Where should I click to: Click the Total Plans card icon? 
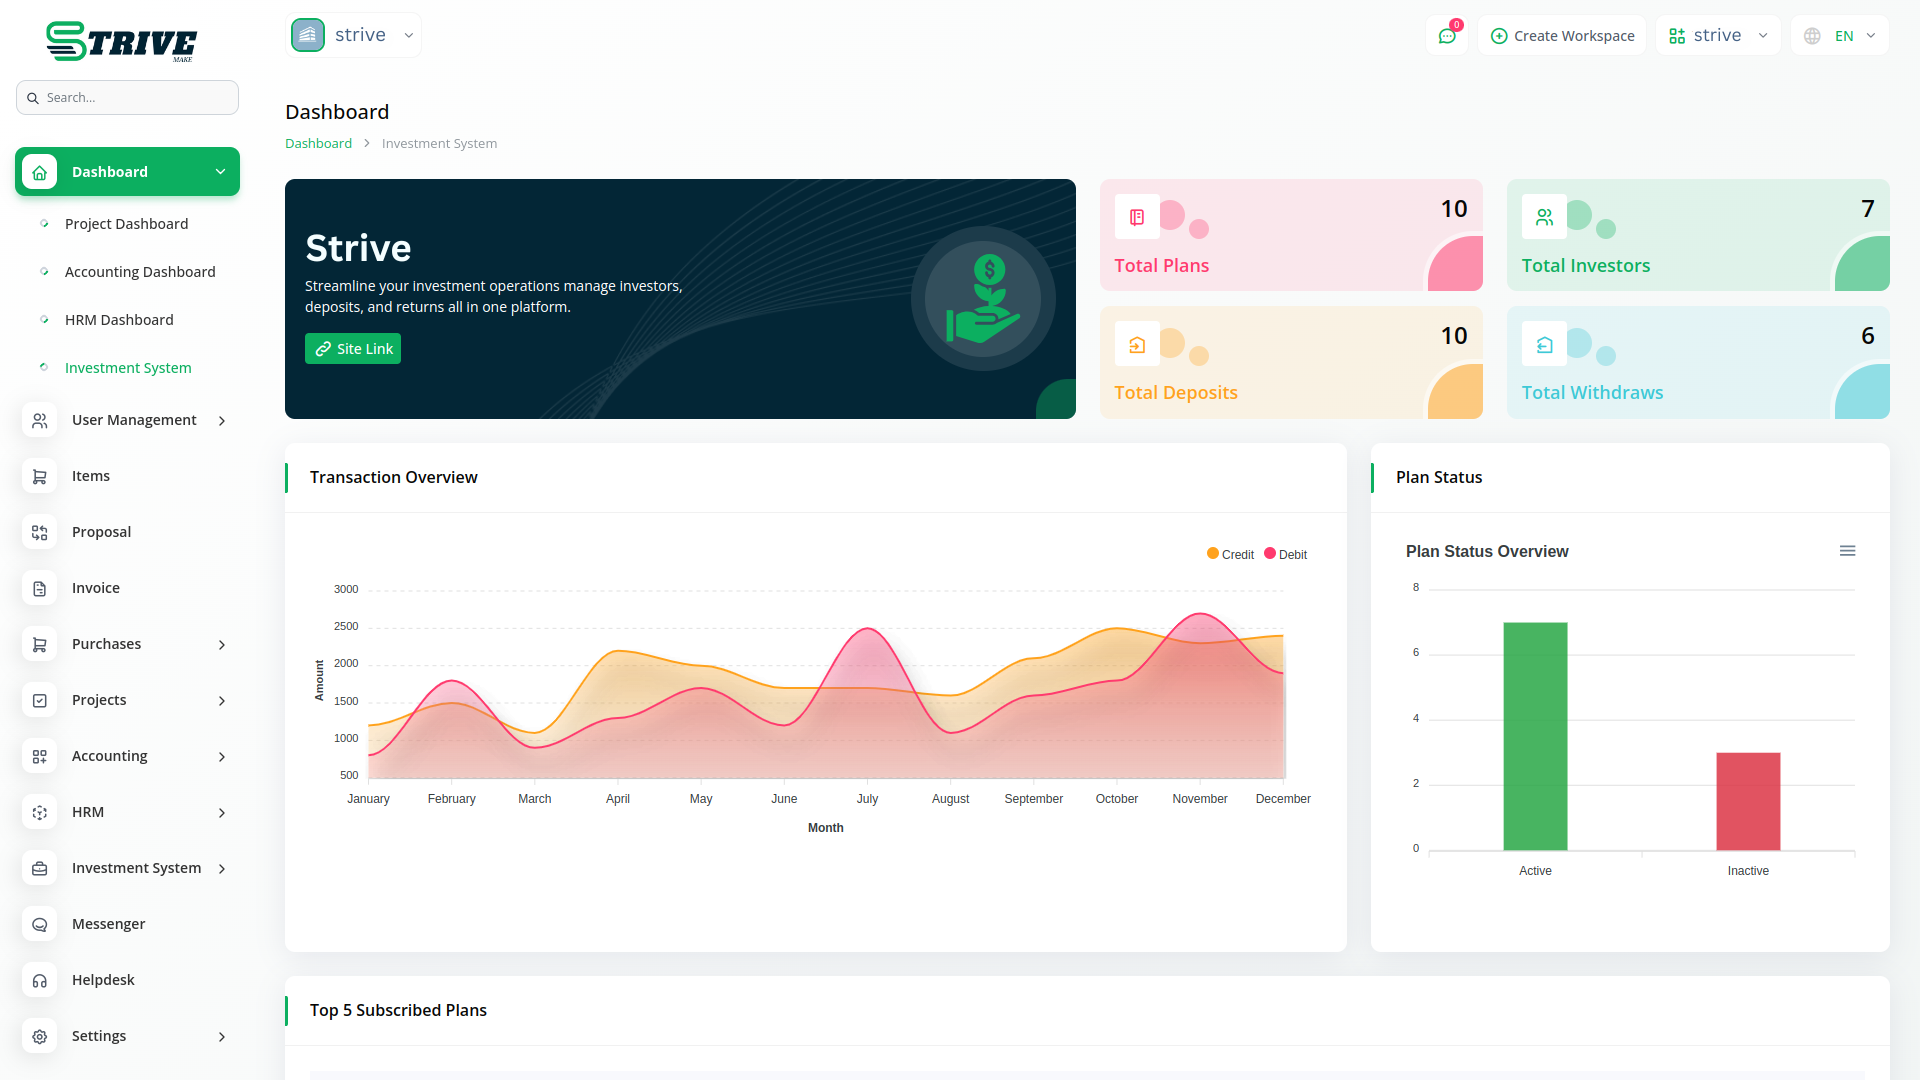pos(1137,217)
